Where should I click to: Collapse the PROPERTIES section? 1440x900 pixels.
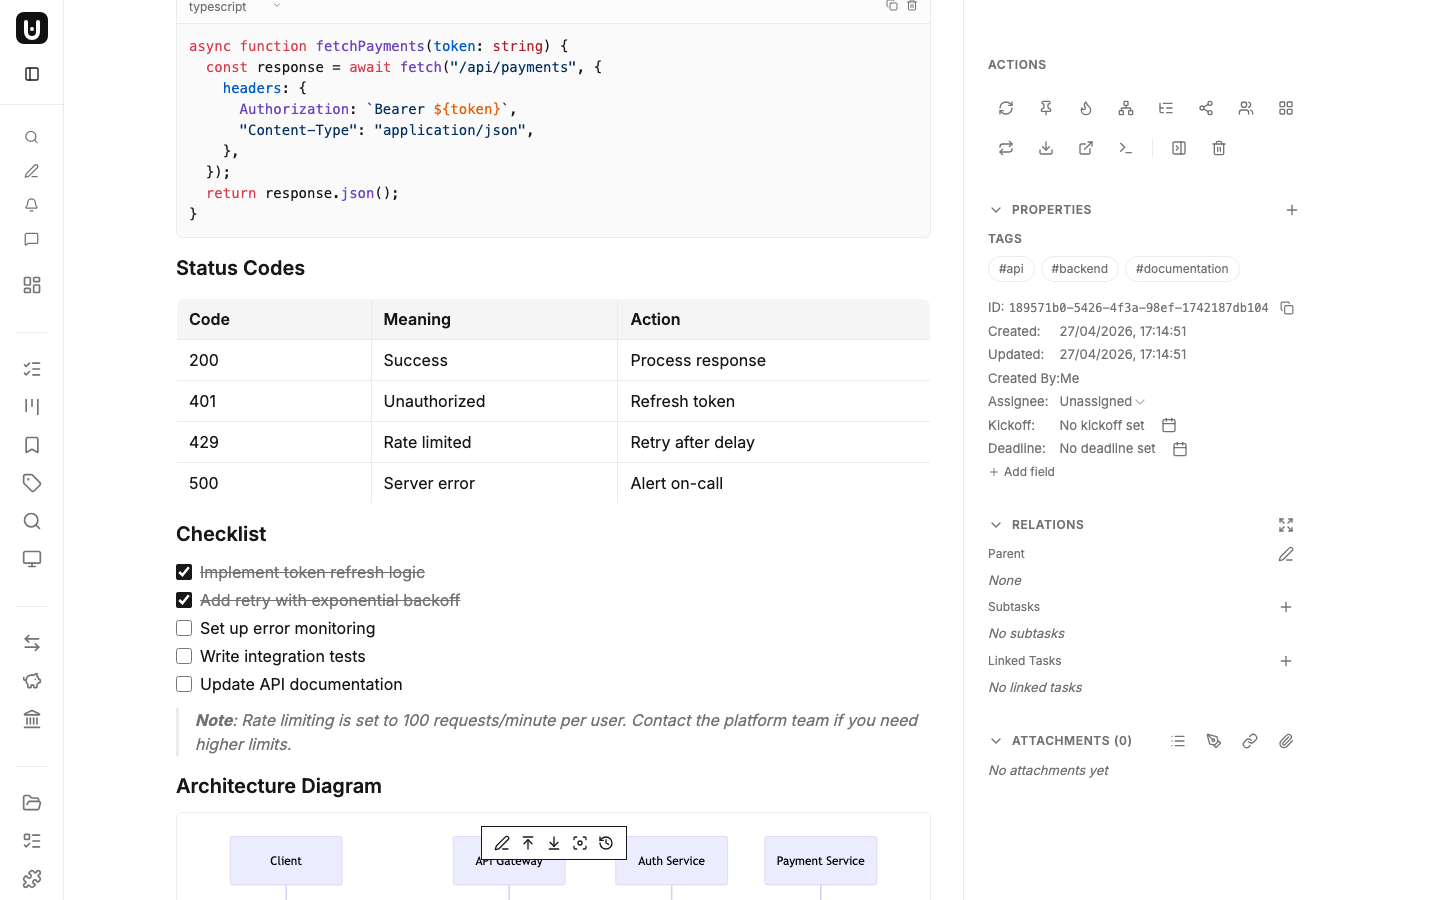[x=995, y=210]
